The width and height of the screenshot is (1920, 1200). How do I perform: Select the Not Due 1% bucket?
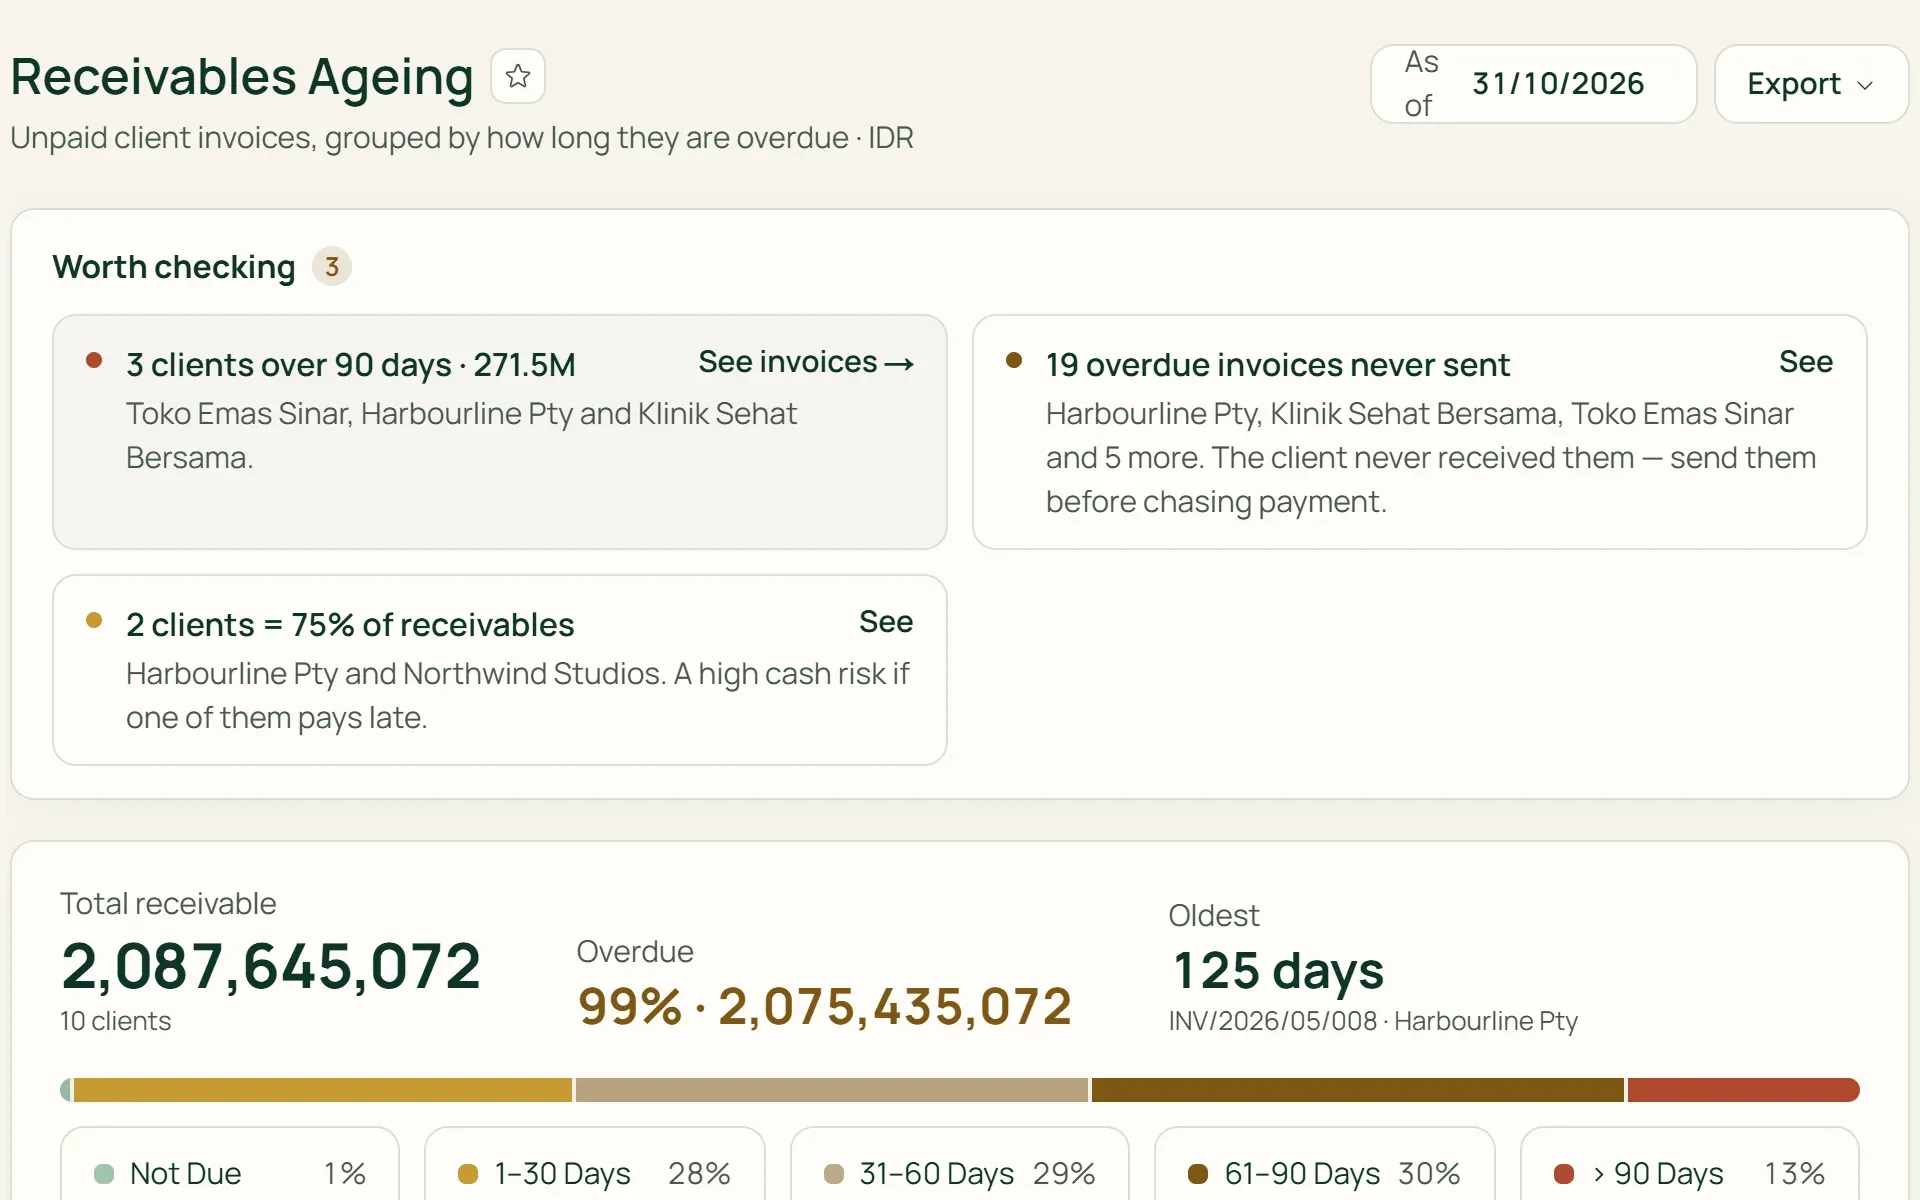(230, 1166)
